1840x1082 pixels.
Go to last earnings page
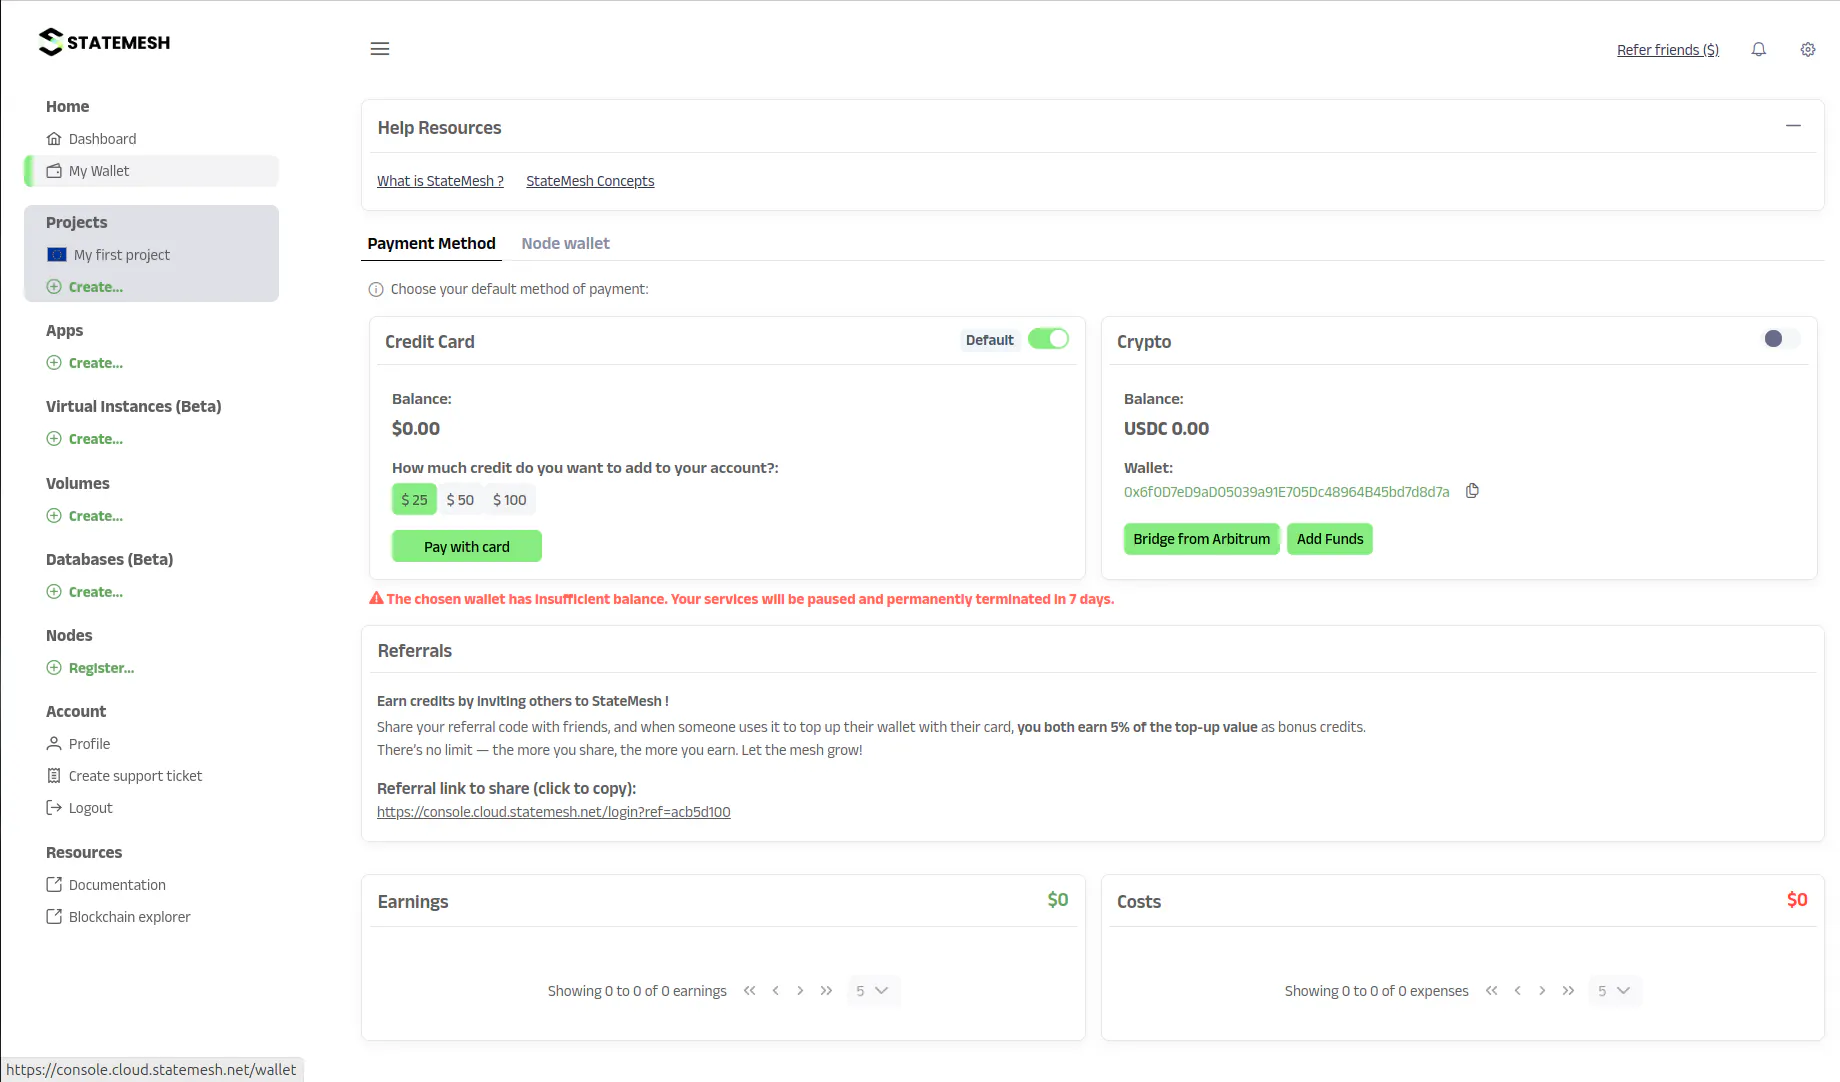(826, 991)
